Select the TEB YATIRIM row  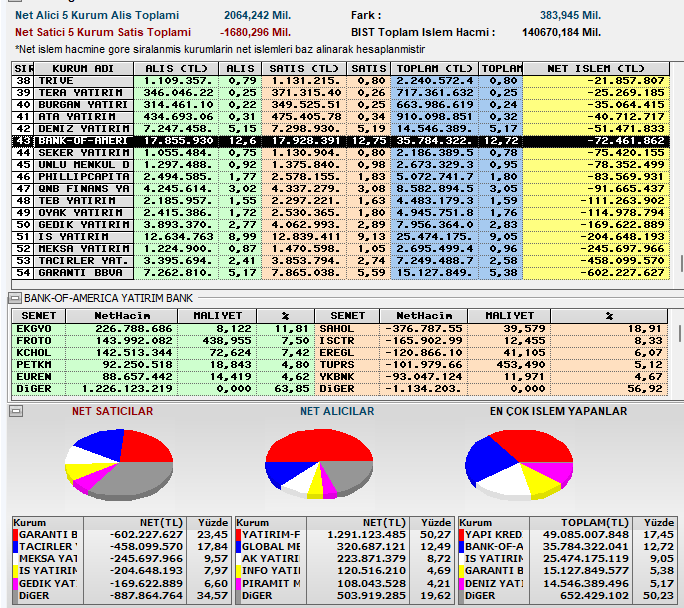(340, 201)
